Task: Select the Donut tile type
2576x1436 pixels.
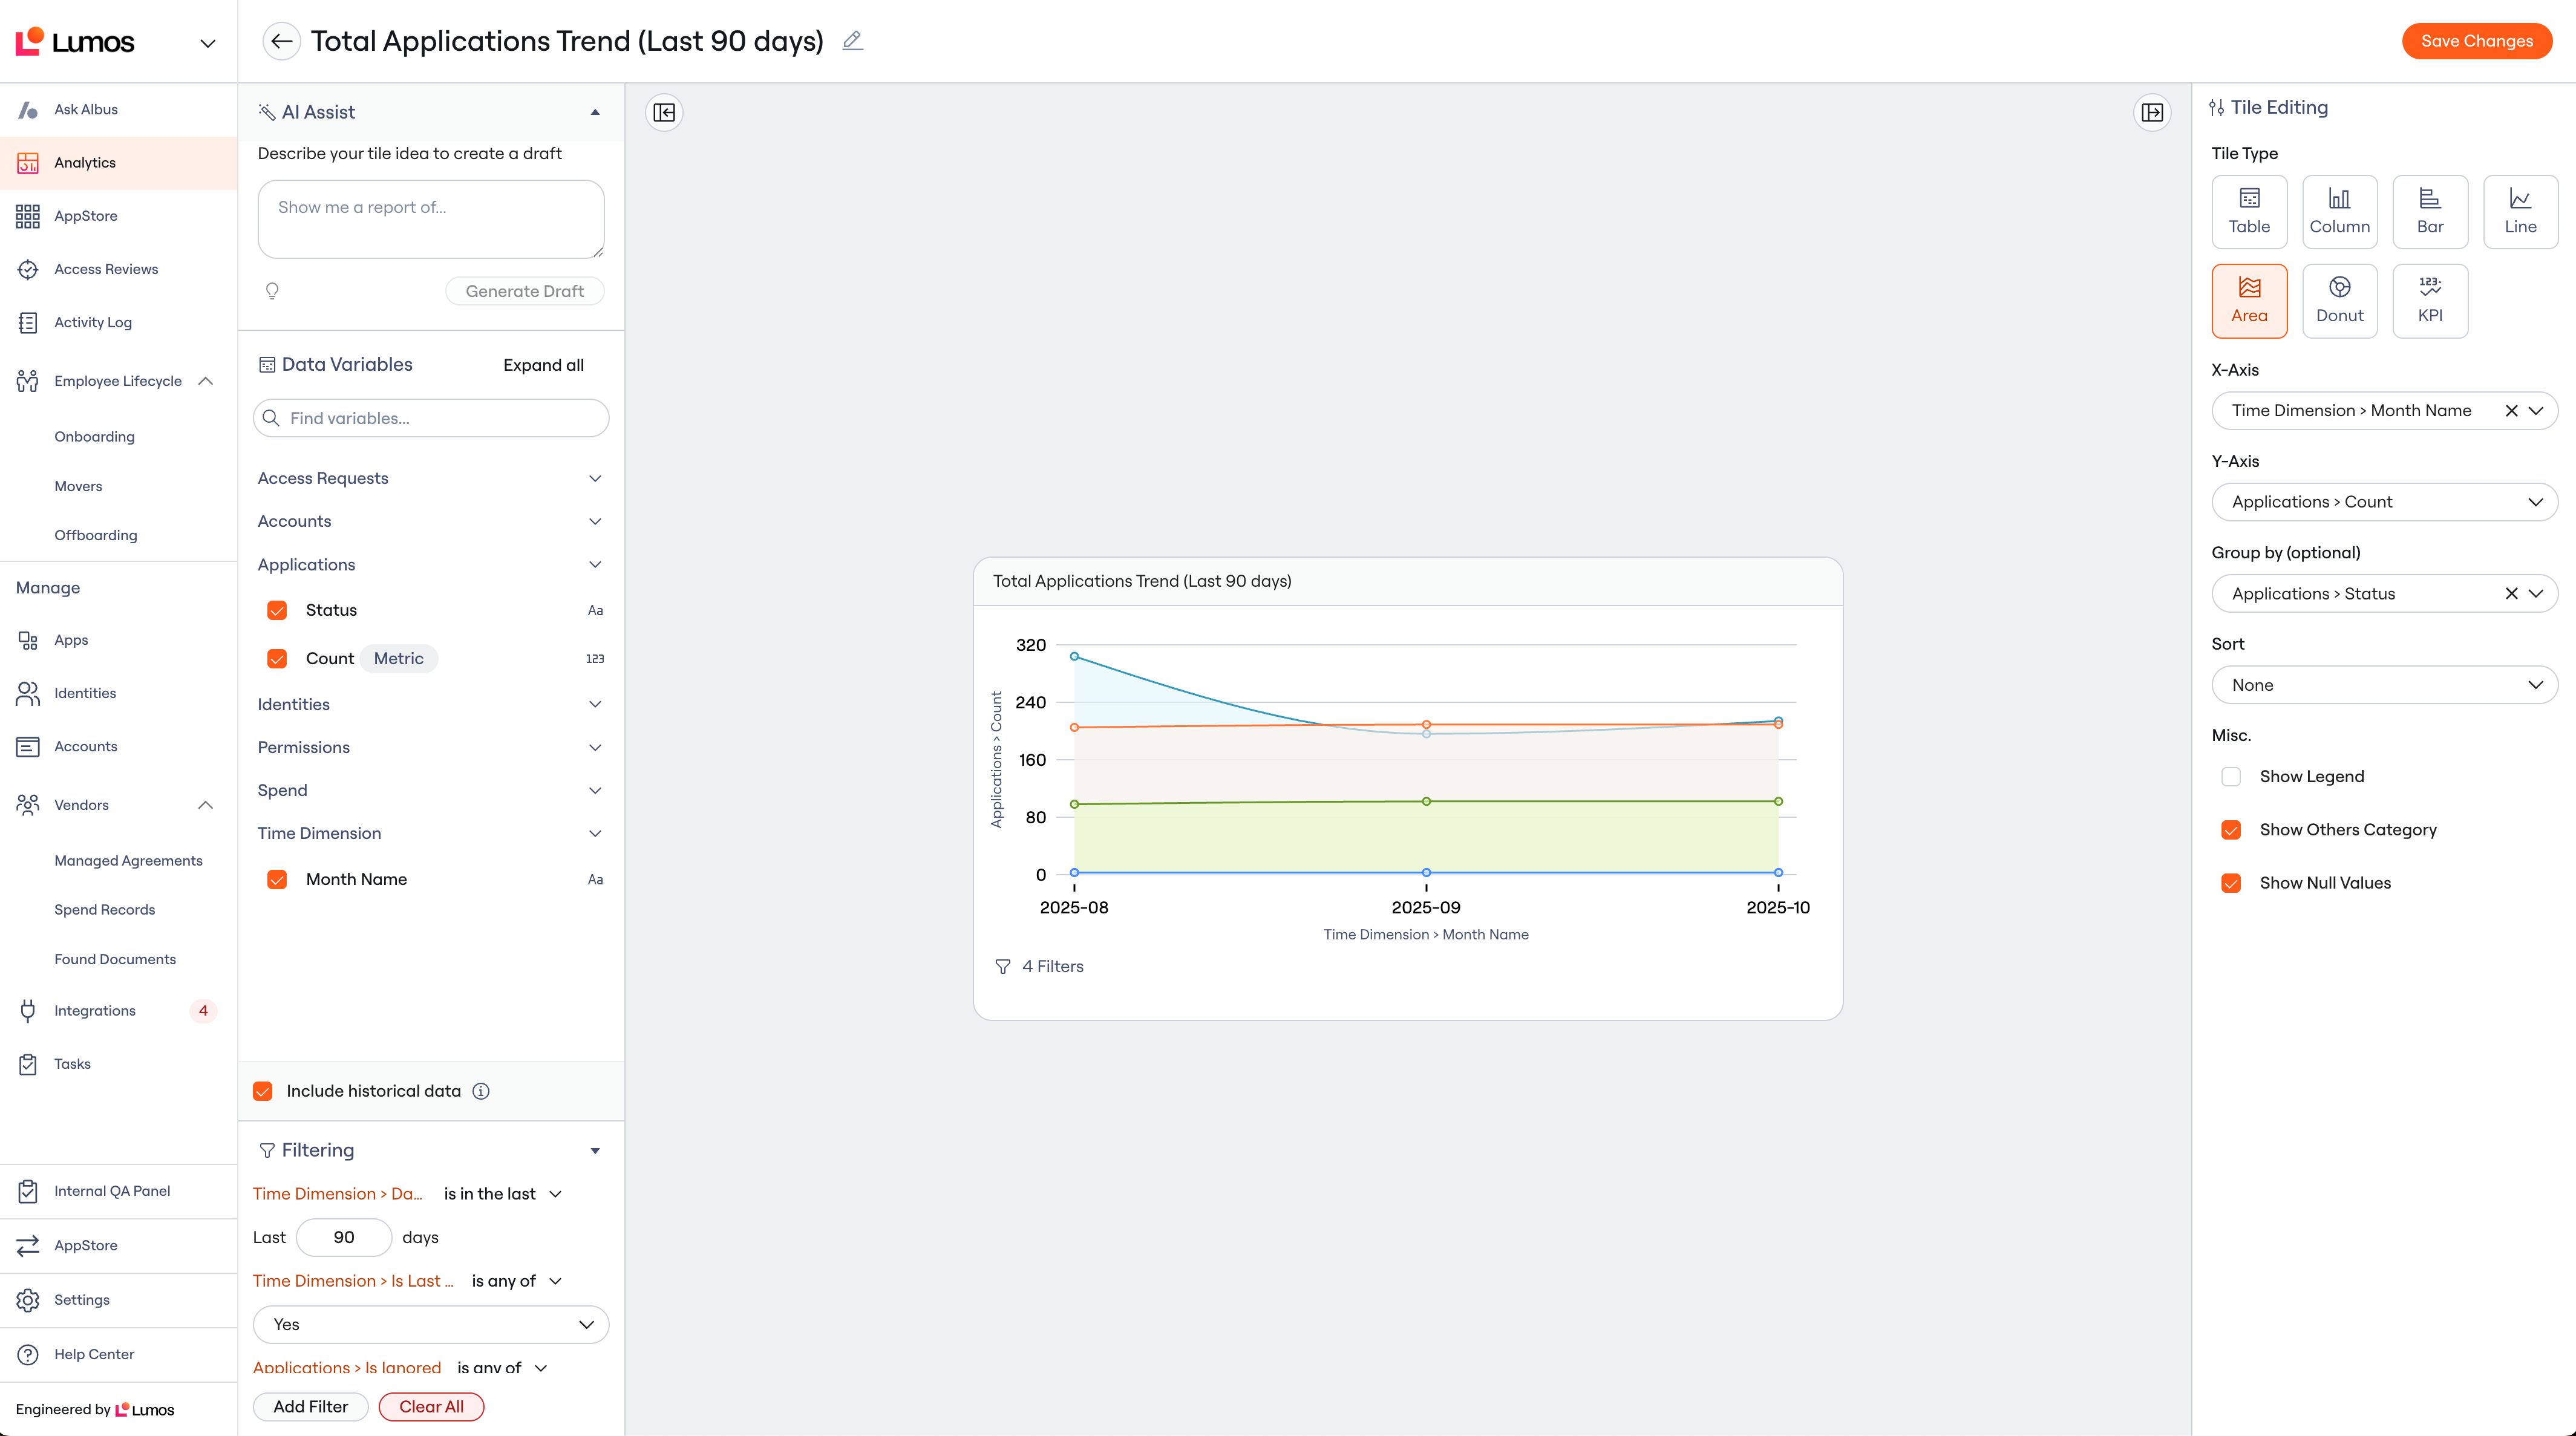Action: pyautogui.click(x=2339, y=301)
